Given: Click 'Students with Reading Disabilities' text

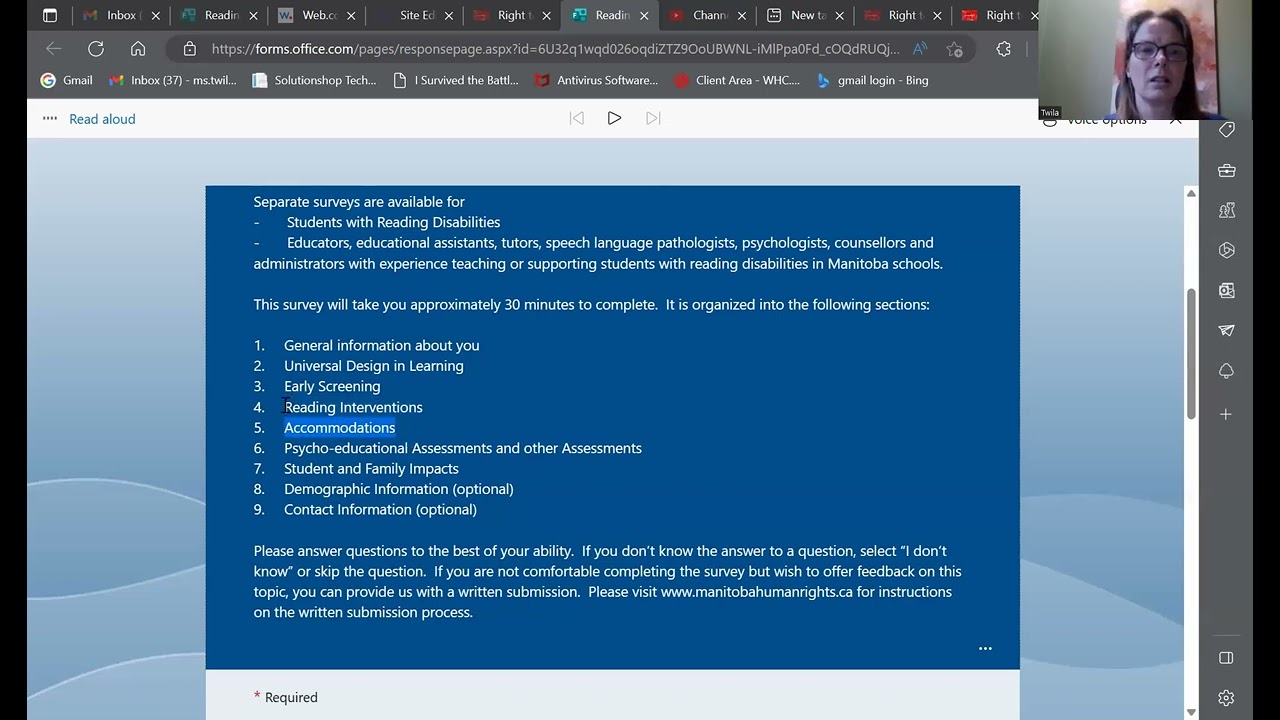Looking at the screenshot, I should (393, 222).
